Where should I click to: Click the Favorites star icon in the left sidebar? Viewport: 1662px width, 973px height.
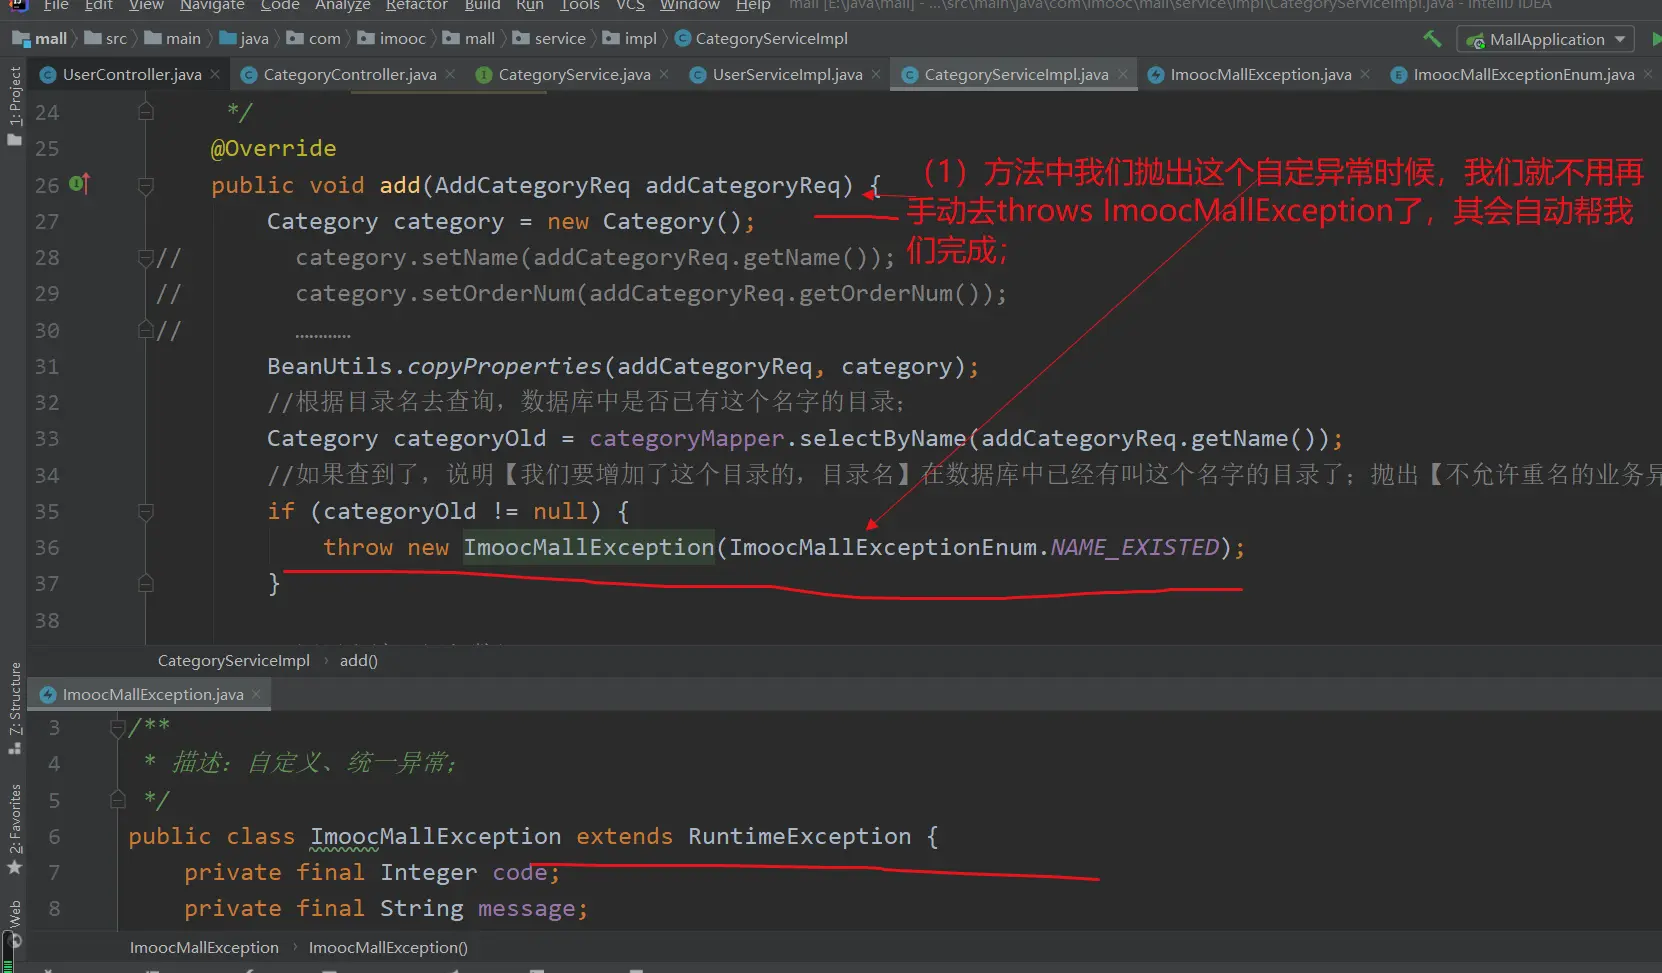[x=14, y=867]
